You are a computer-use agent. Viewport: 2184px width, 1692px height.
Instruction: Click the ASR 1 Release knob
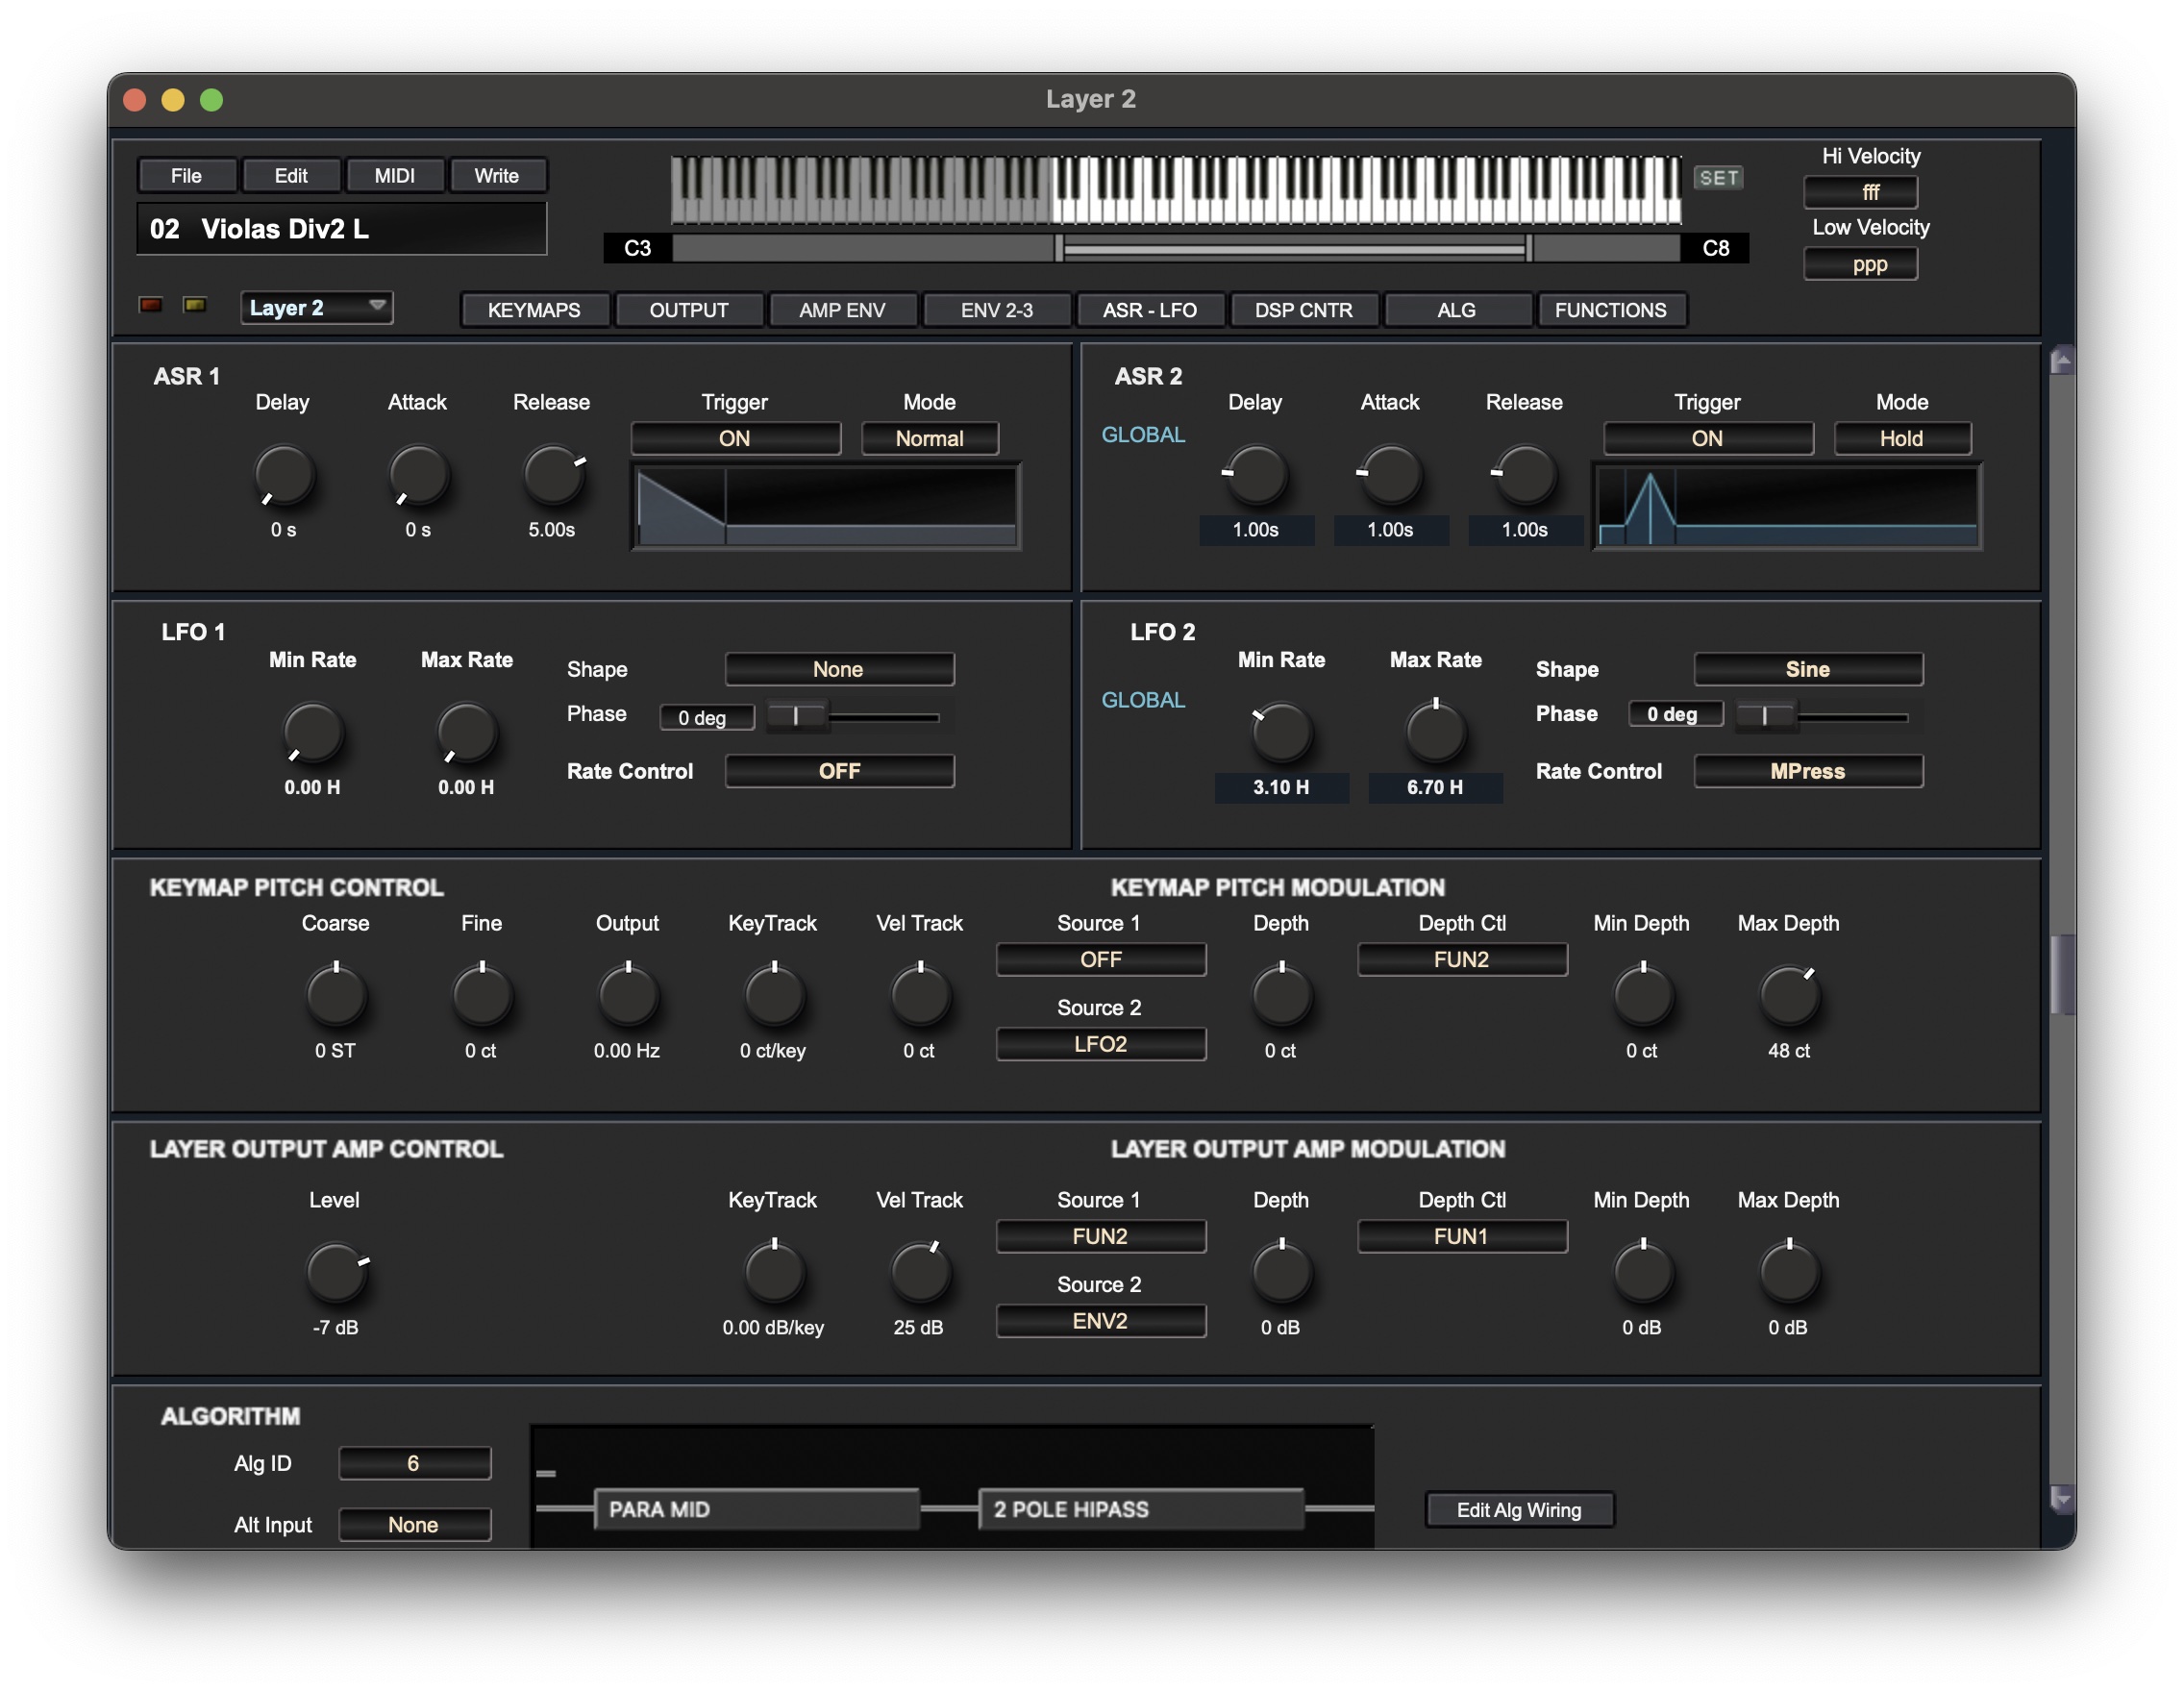click(552, 476)
